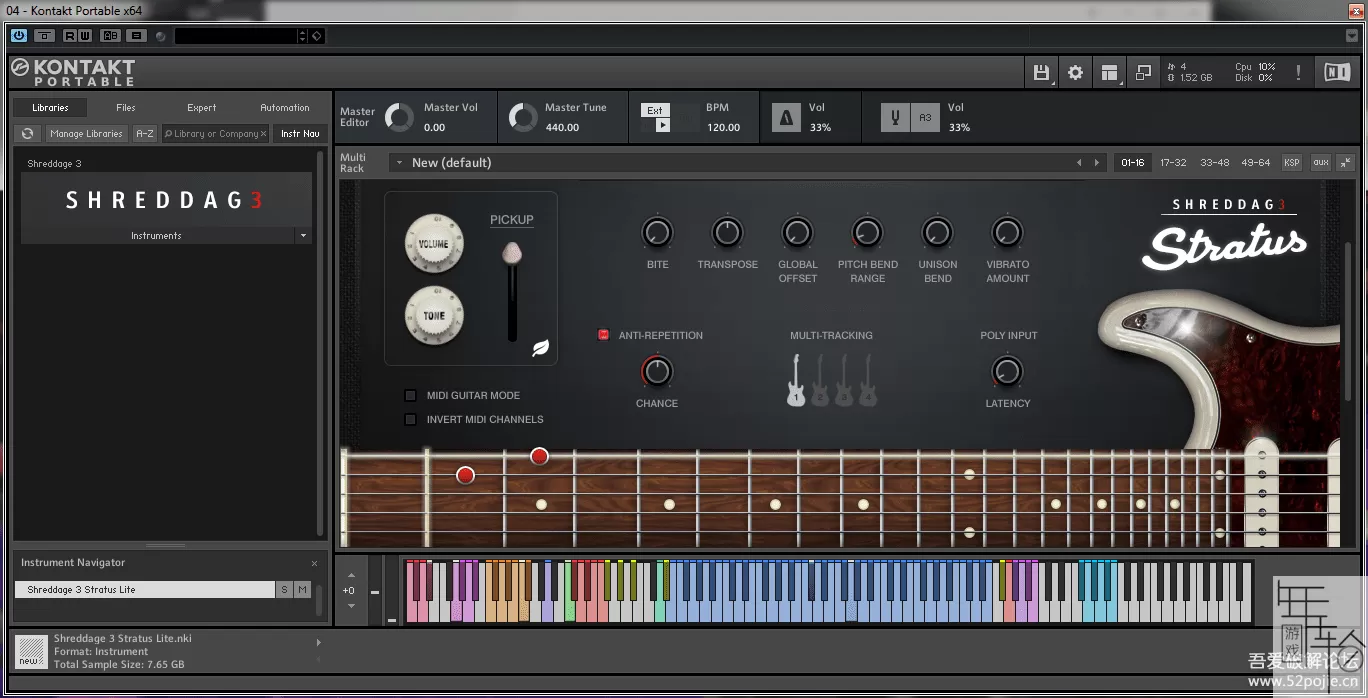The width and height of the screenshot is (1368, 698).
Task: Click the rack minimize arrows icon
Action: point(1345,162)
